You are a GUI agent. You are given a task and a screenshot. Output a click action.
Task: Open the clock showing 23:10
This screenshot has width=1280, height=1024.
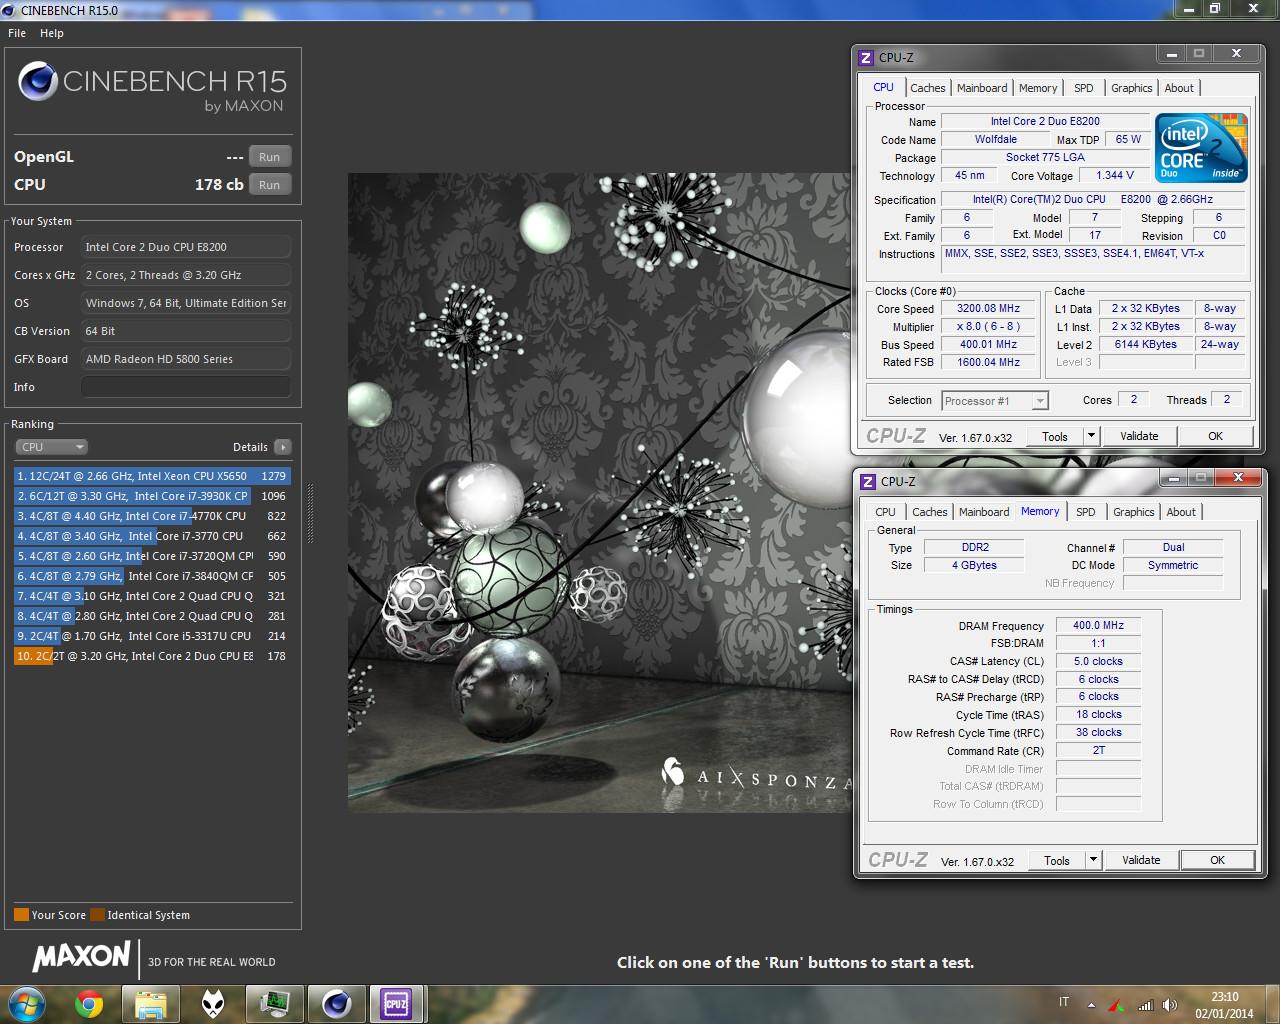pos(1225,1005)
